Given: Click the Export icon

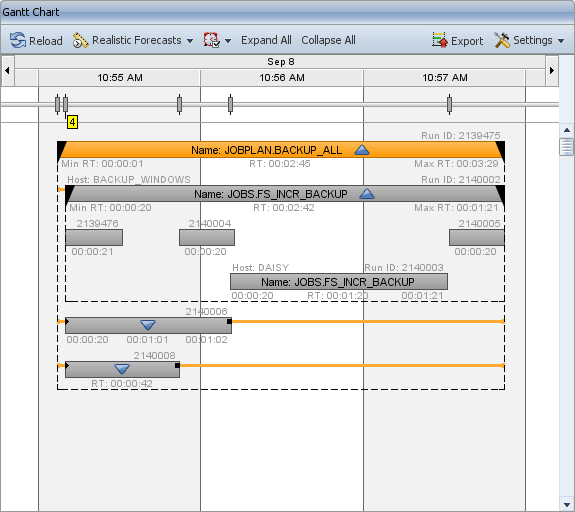Looking at the screenshot, I should point(439,40).
